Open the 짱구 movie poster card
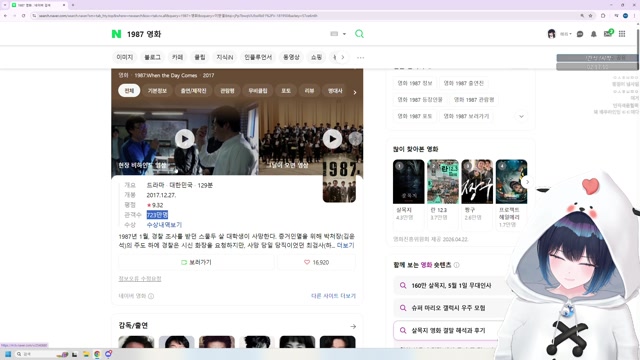 click(477, 182)
